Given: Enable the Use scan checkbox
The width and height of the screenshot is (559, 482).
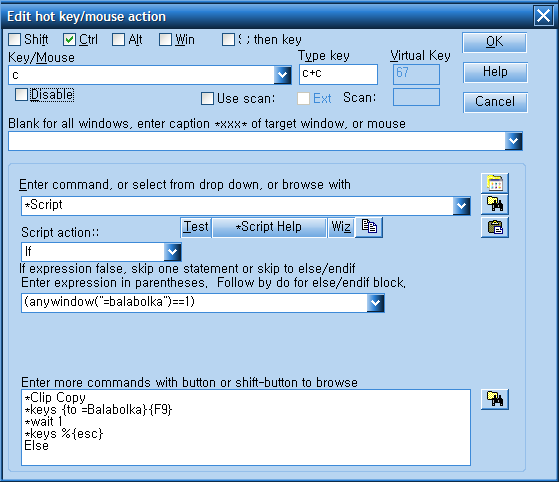Looking at the screenshot, I should pyautogui.click(x=207, y=98).
